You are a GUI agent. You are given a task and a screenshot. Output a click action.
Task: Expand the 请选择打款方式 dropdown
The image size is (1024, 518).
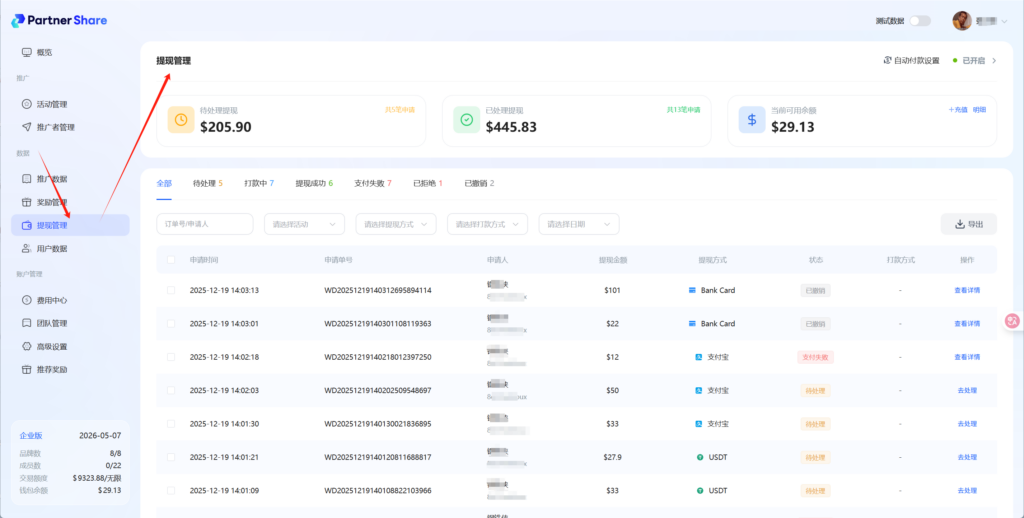(x=487, y=224)
